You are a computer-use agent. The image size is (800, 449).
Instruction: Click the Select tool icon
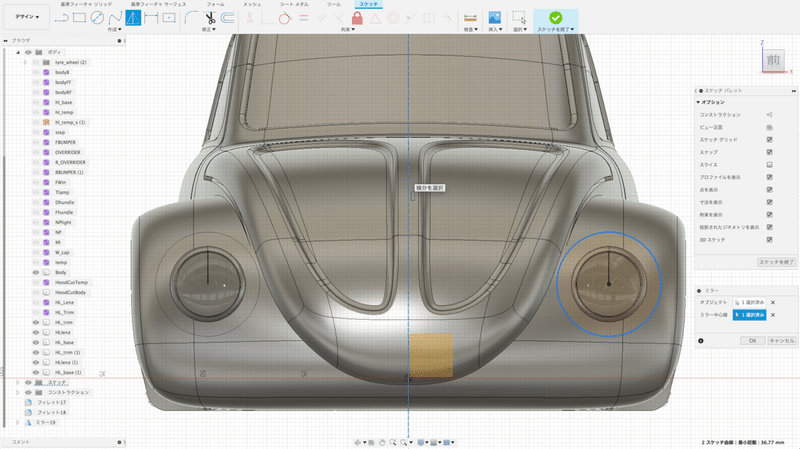(x=519, y=18)
